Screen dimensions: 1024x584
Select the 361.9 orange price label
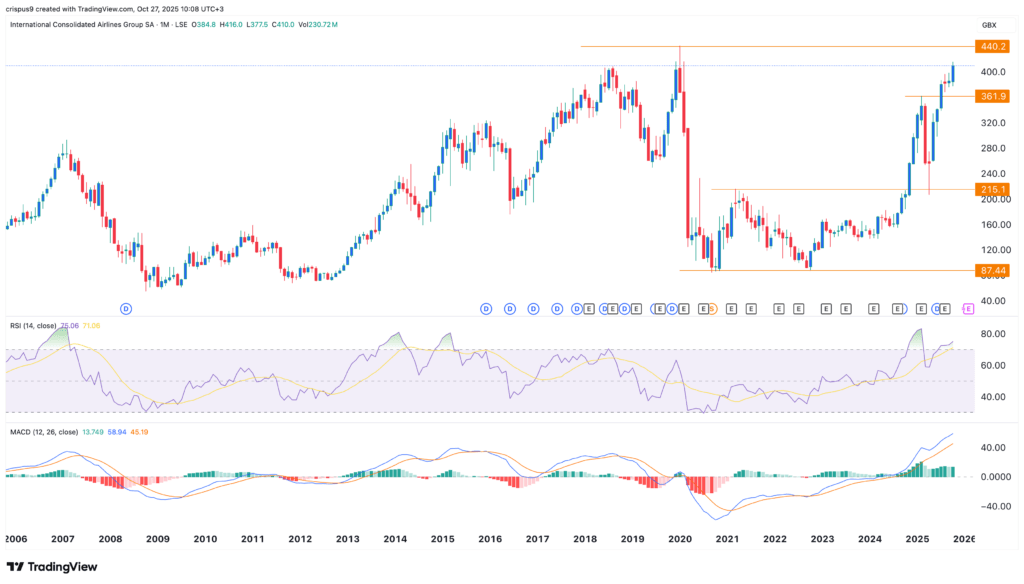[x=992, y=96]
